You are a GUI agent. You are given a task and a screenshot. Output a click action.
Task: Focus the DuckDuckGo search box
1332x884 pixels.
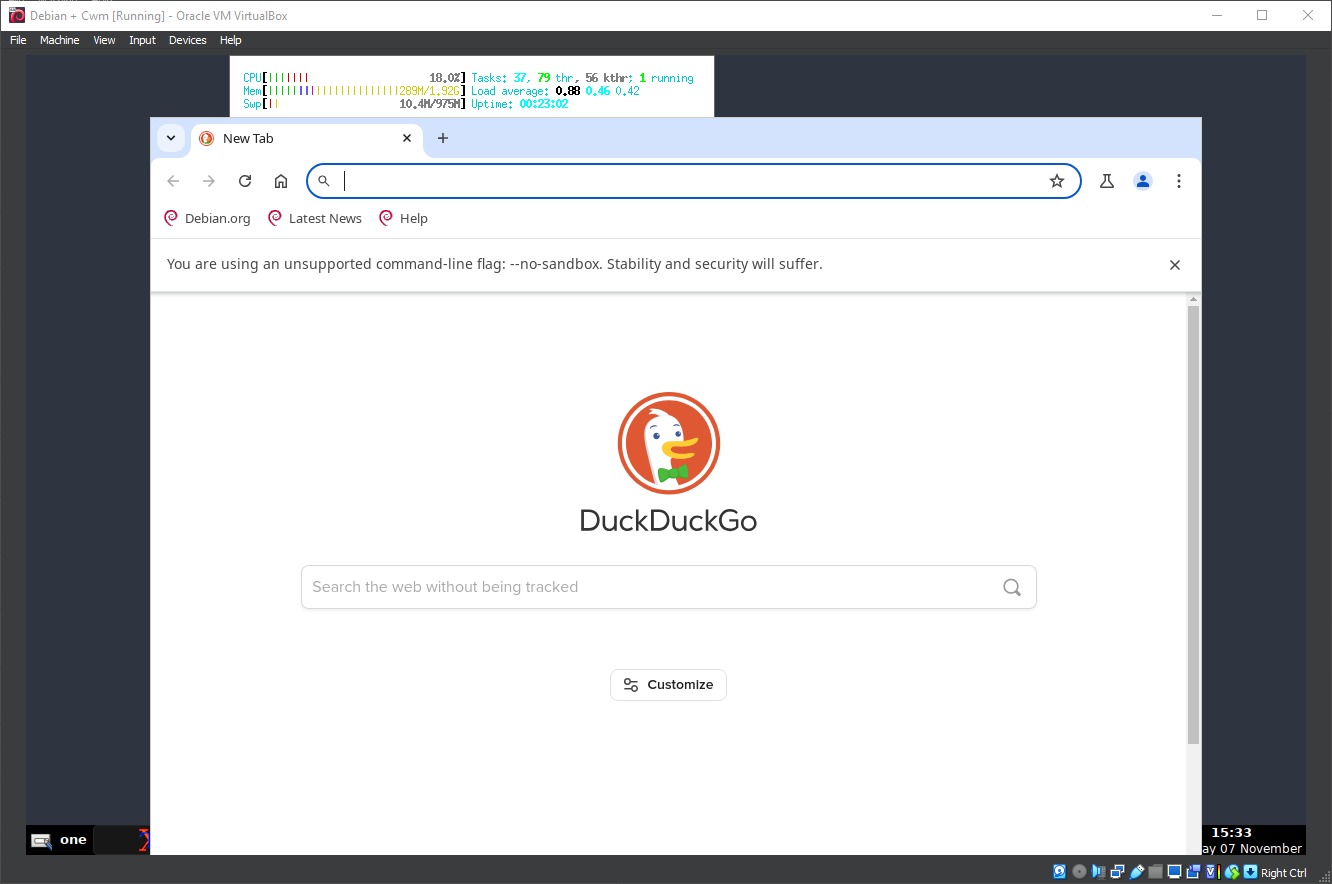[650, 587]
